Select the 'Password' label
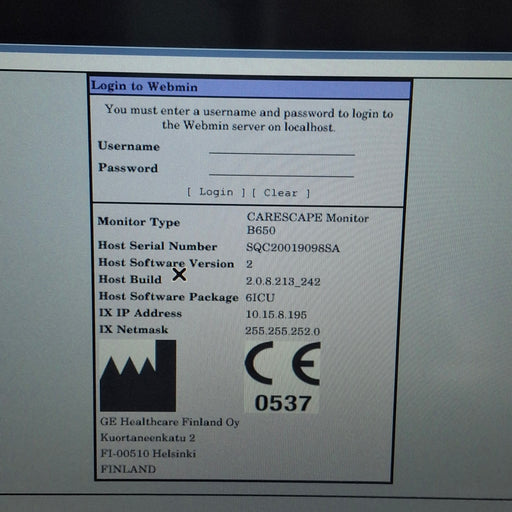This screenshot has height=512, width=512. click(x=128, y=168)
